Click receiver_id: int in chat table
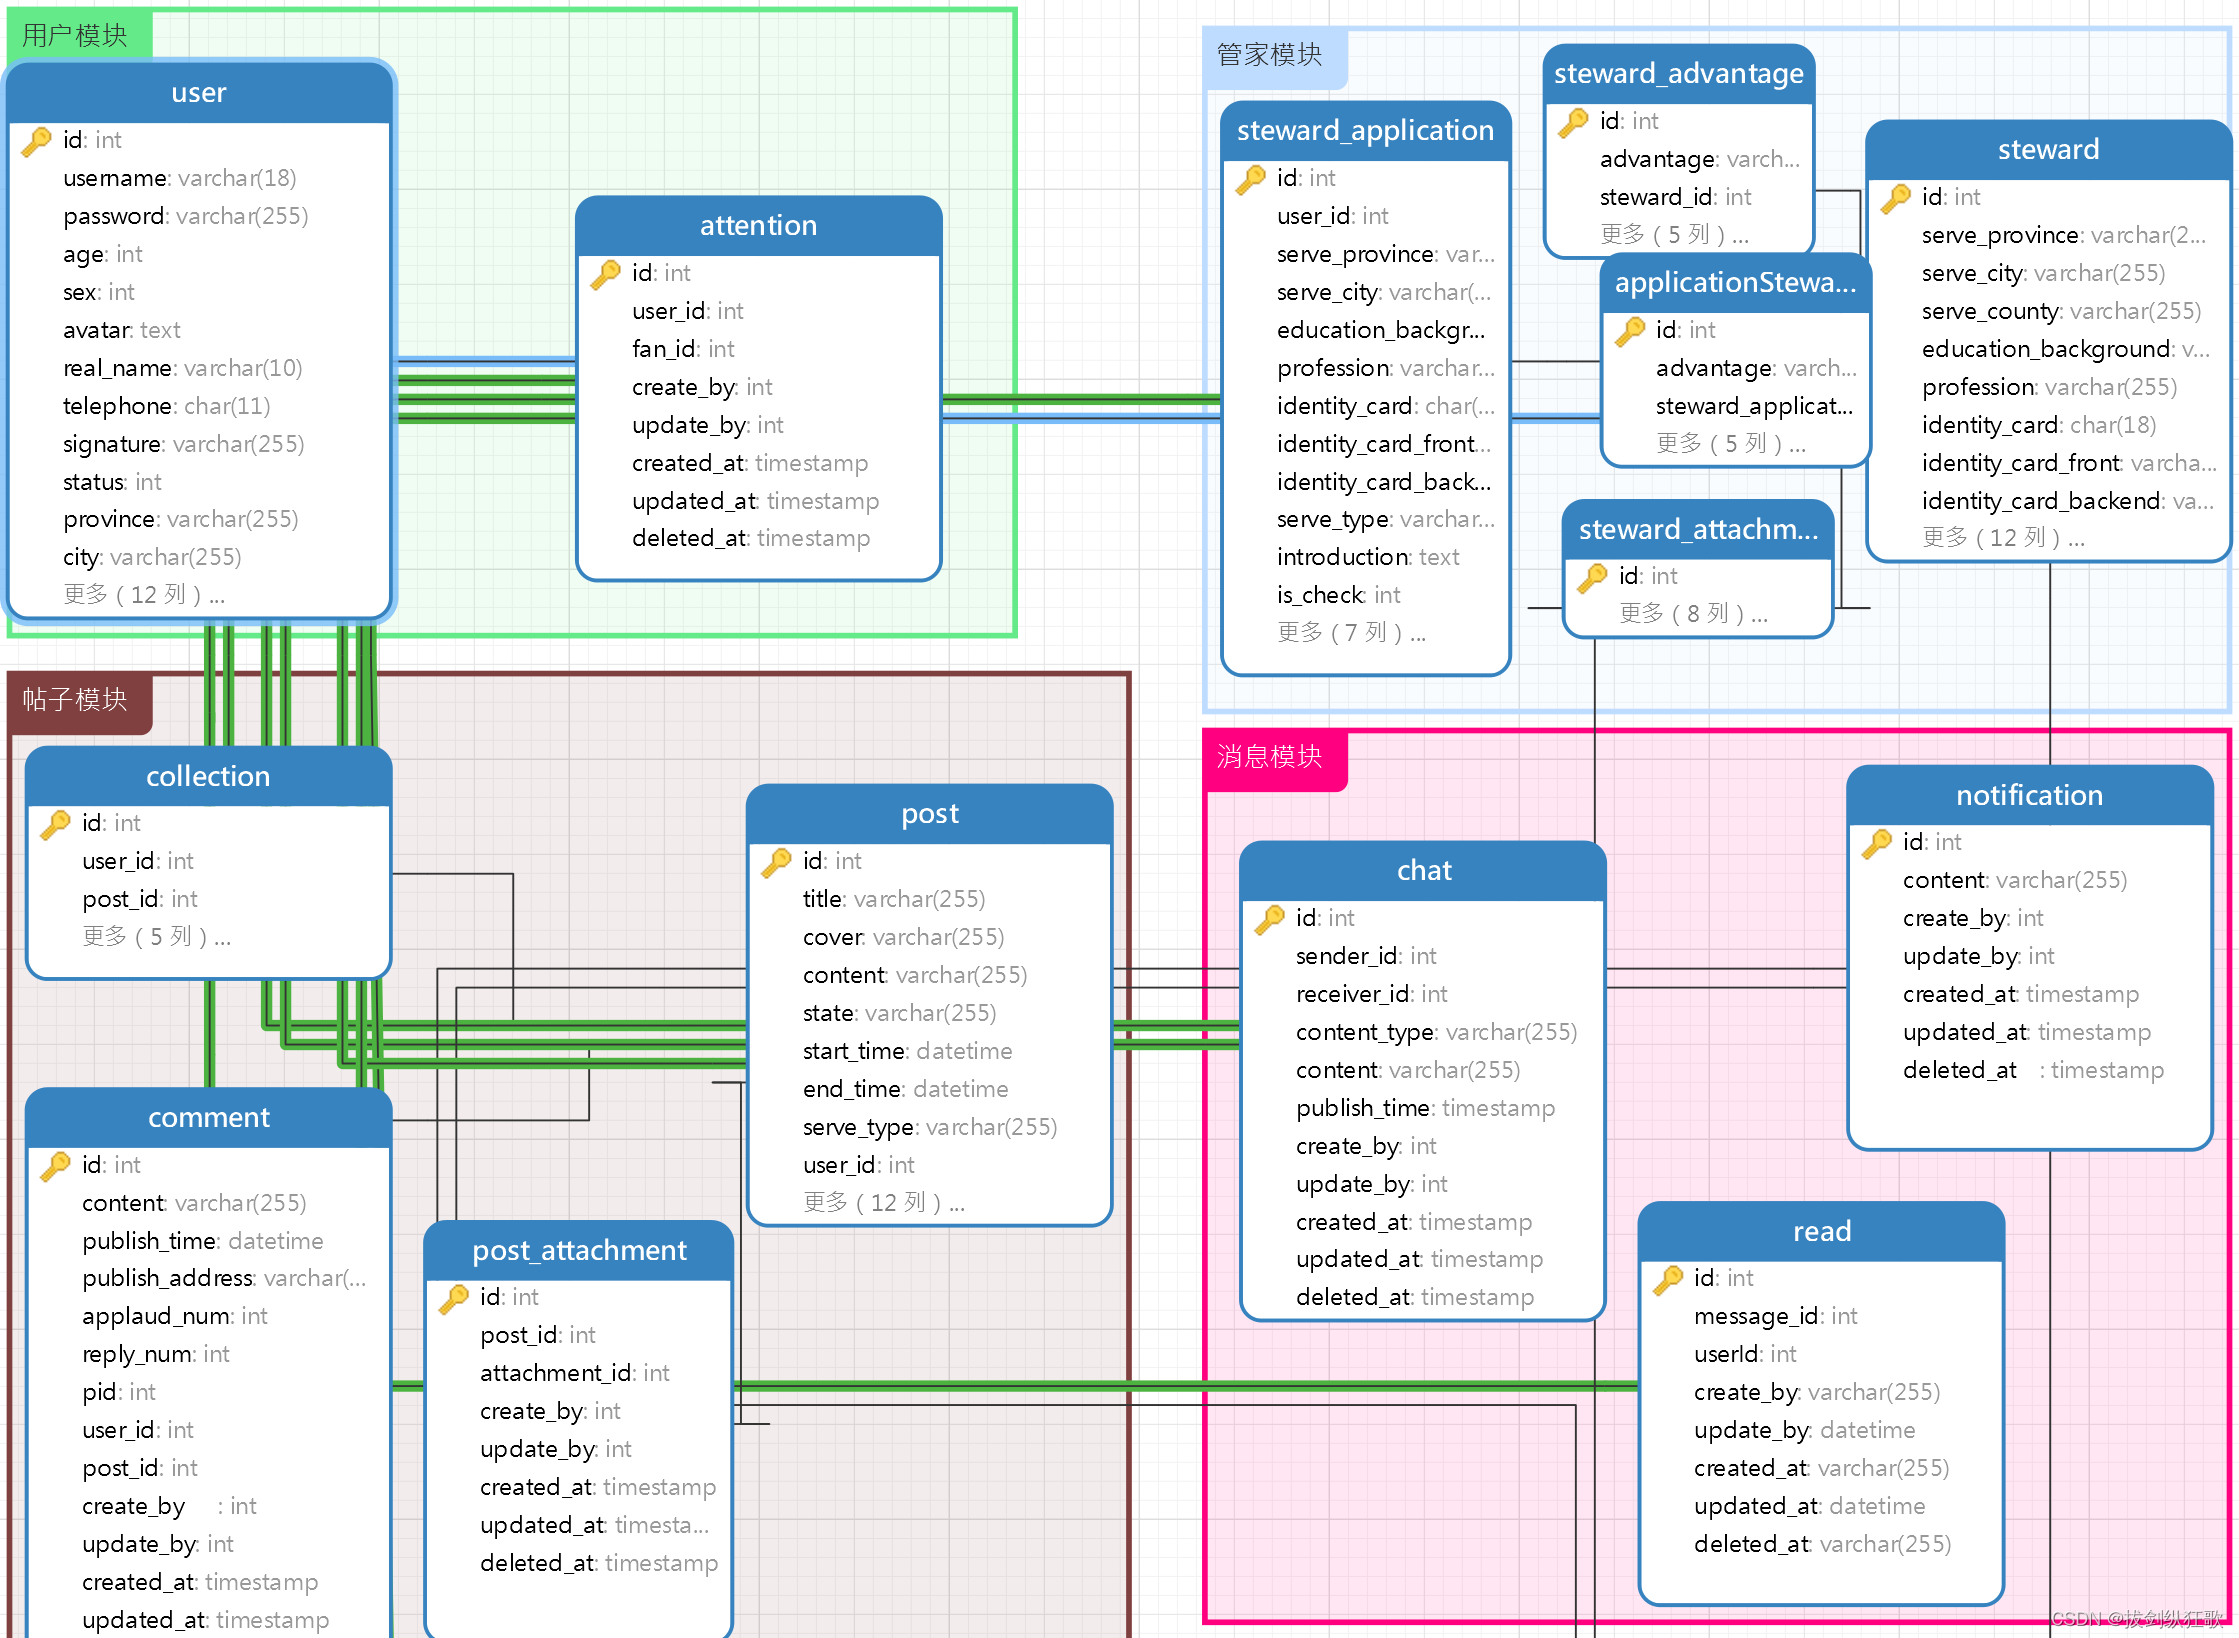This screenshot has width=2239, height=1638. pos(1372,995)
